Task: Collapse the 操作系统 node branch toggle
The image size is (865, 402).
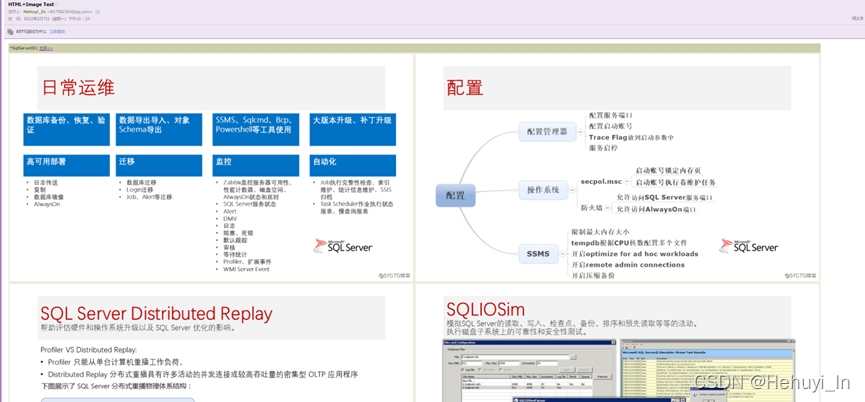Action: click(x=572, y=190)
